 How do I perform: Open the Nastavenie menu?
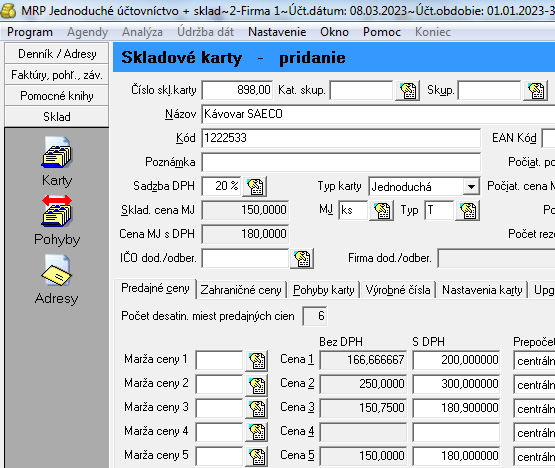(277, 32)
